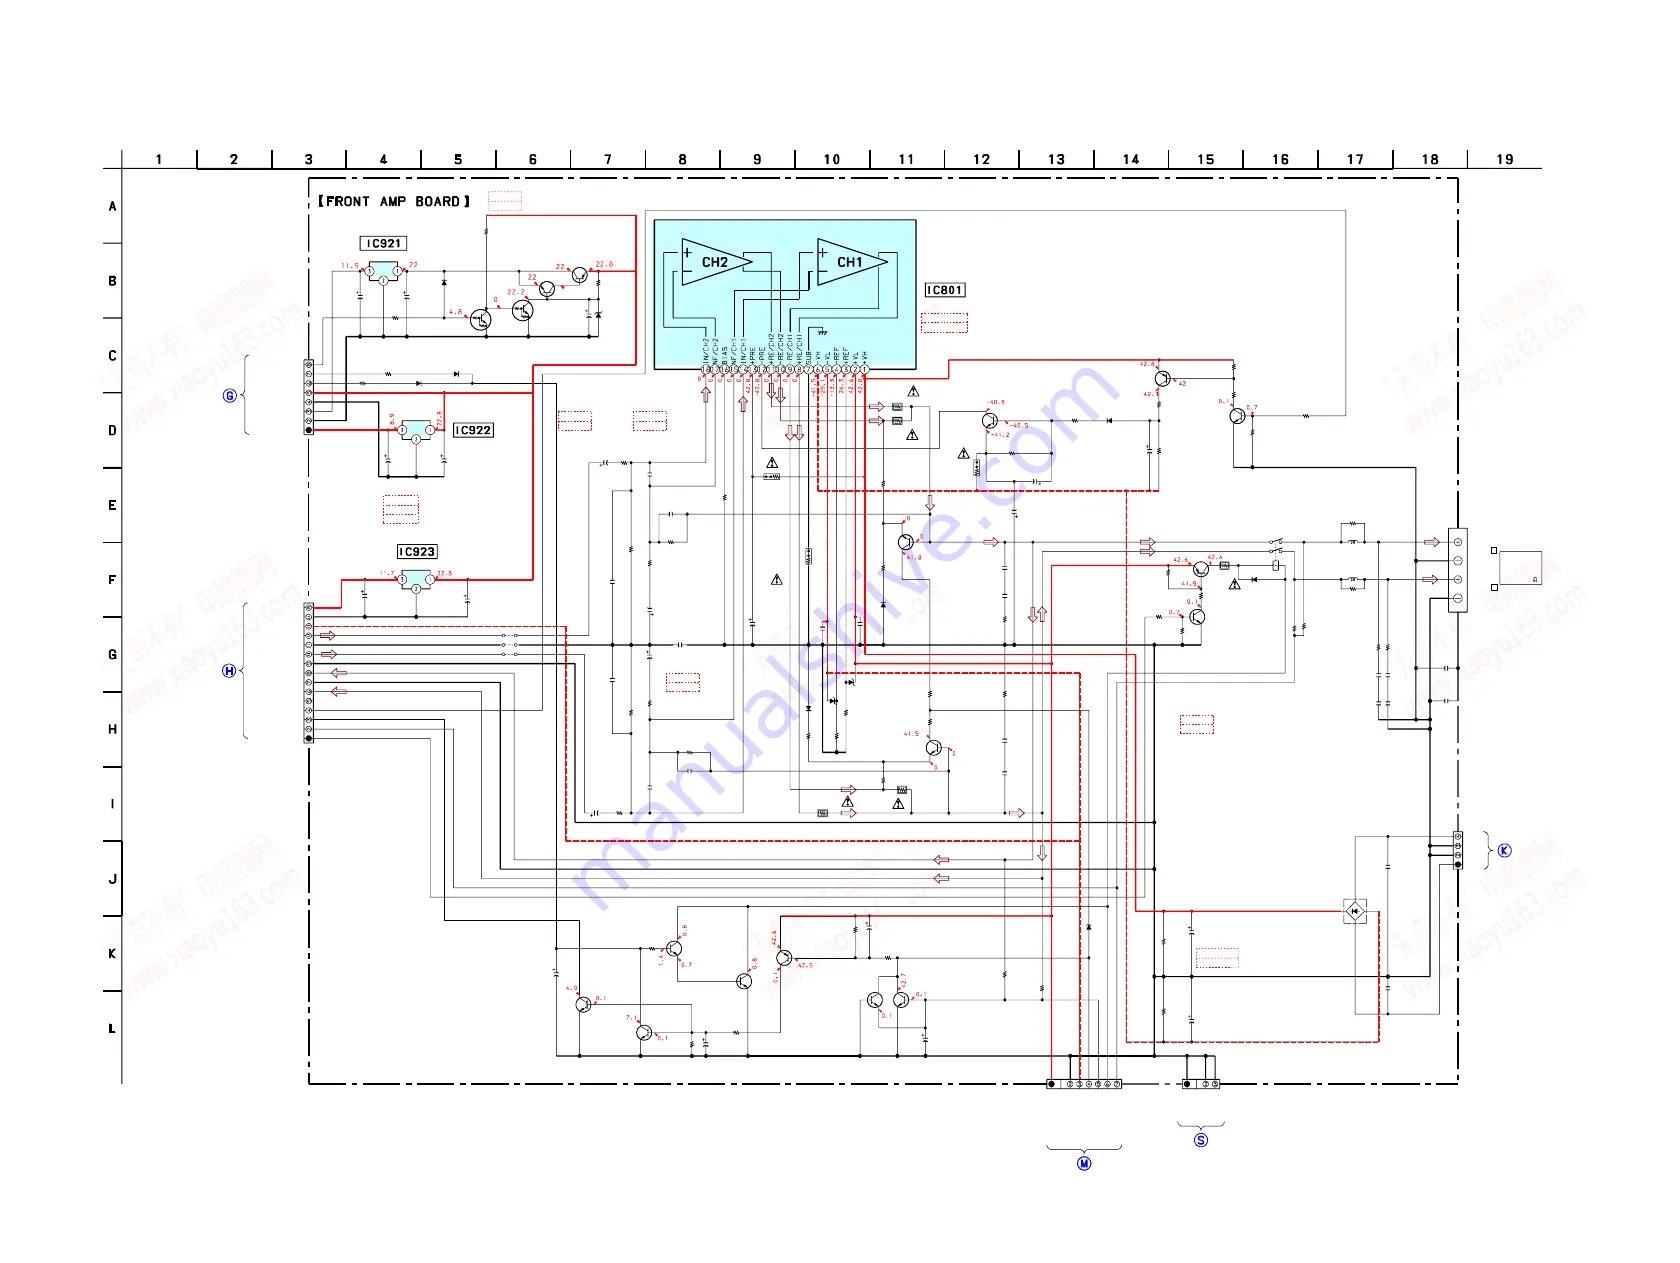Click the CH2 op-amp triangle symbol
The width and height of the screenshot is (1680, 1263).
pyautogui.click(x=716, y=262)
